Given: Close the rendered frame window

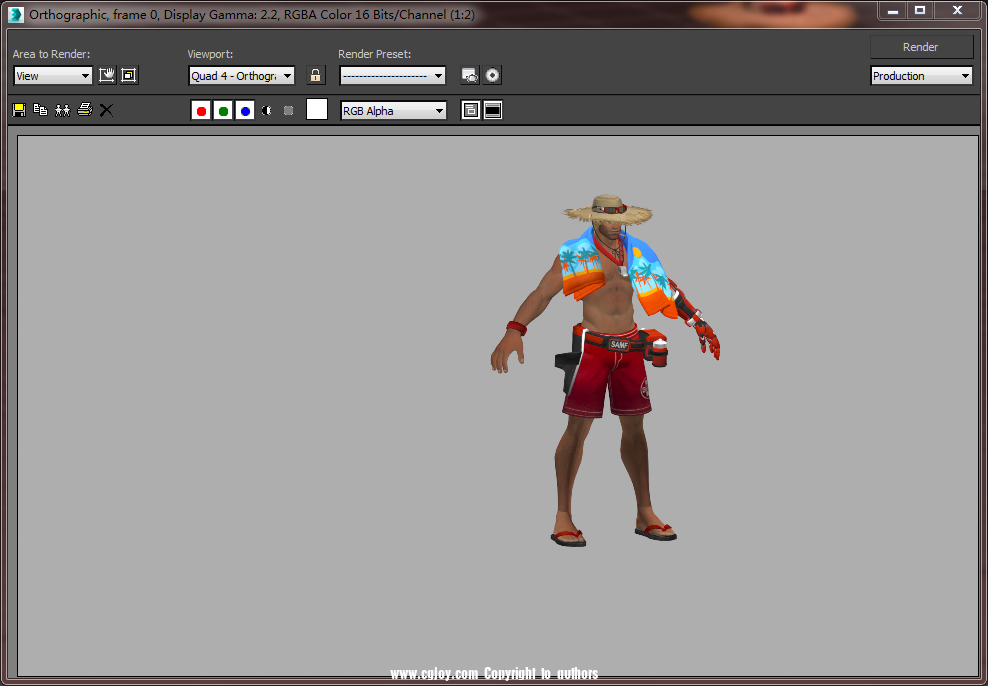Looking at the screenshot, I should [x=957, y=10].
